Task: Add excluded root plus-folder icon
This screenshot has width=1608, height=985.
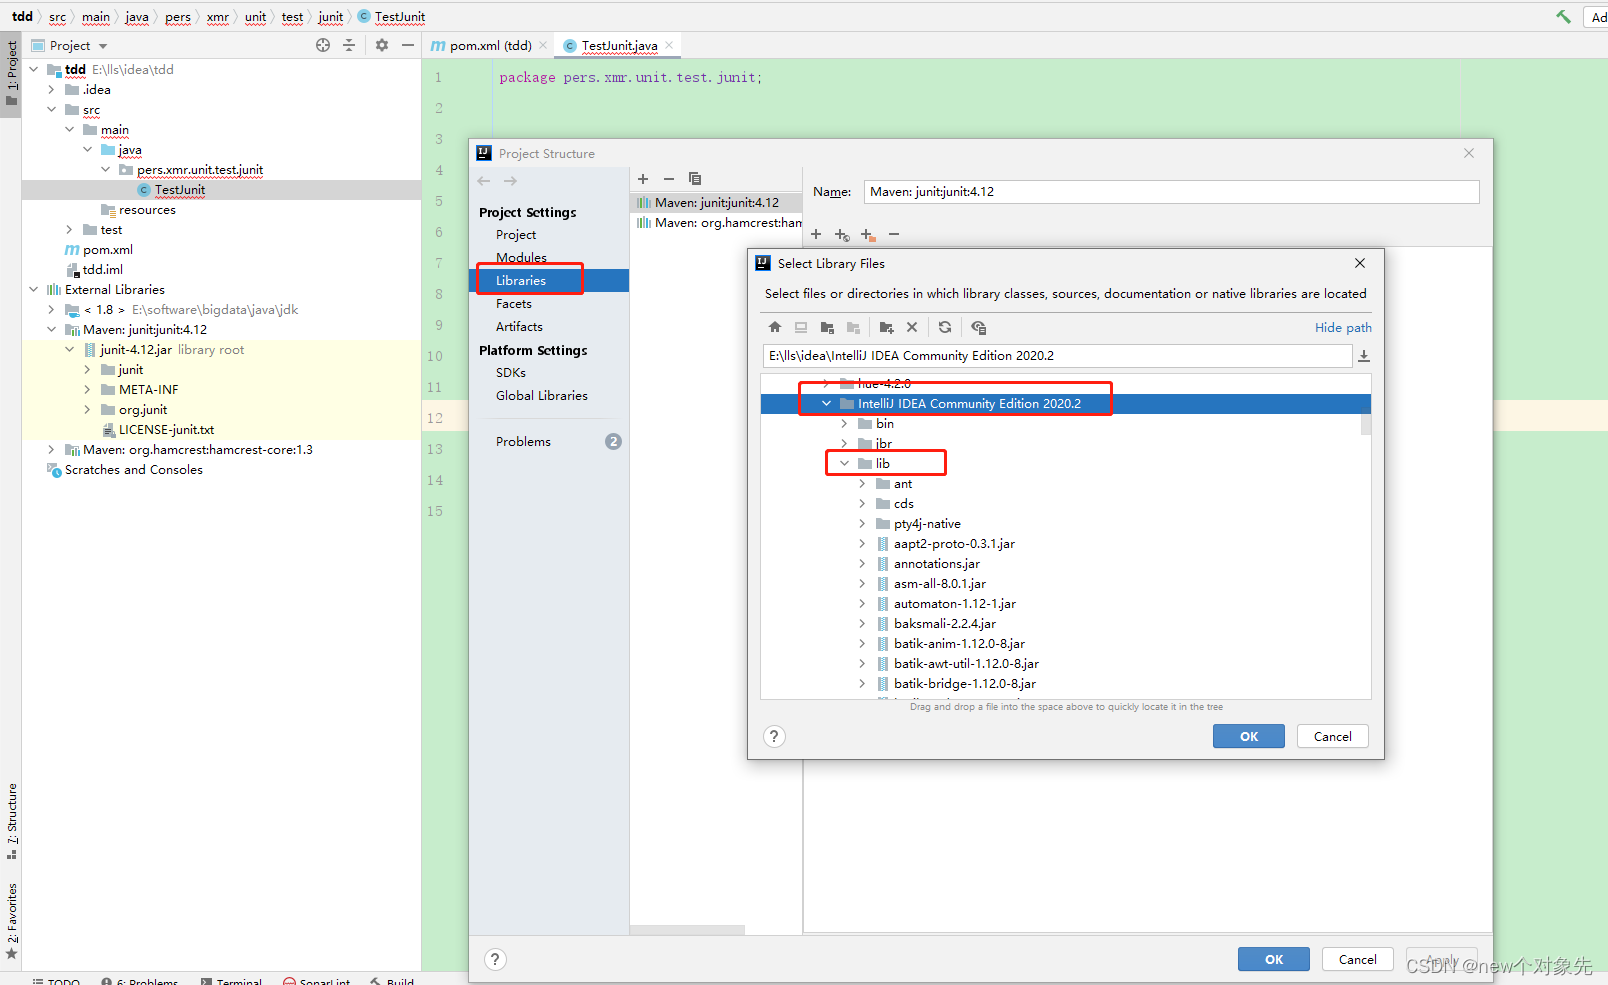Action: tap(868, 235)
